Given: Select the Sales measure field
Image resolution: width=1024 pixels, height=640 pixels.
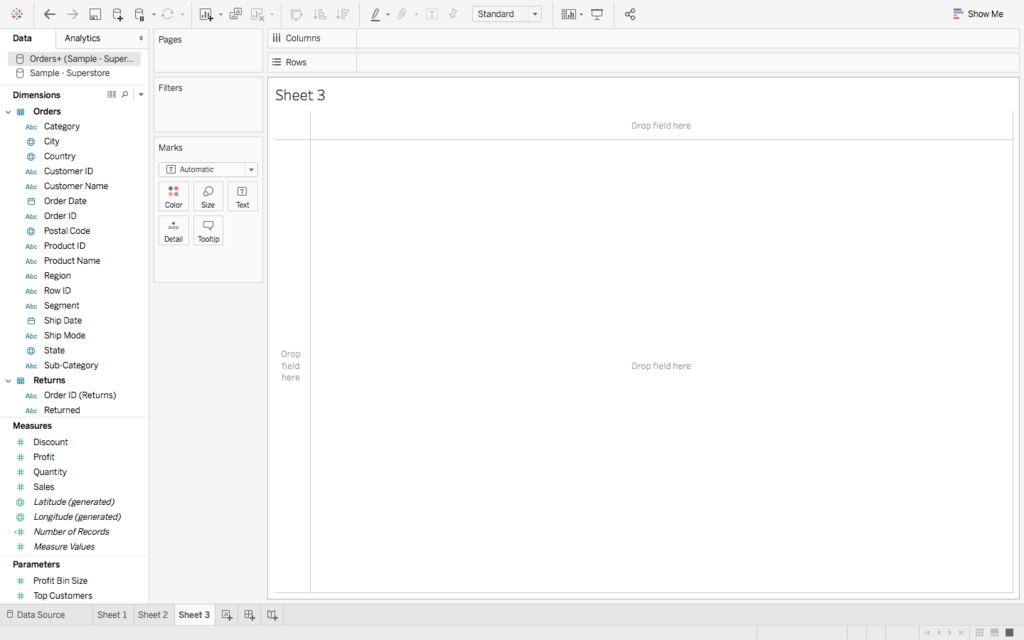Looking at the screenshot, I should pyautogui.click(x=44, y=487).
